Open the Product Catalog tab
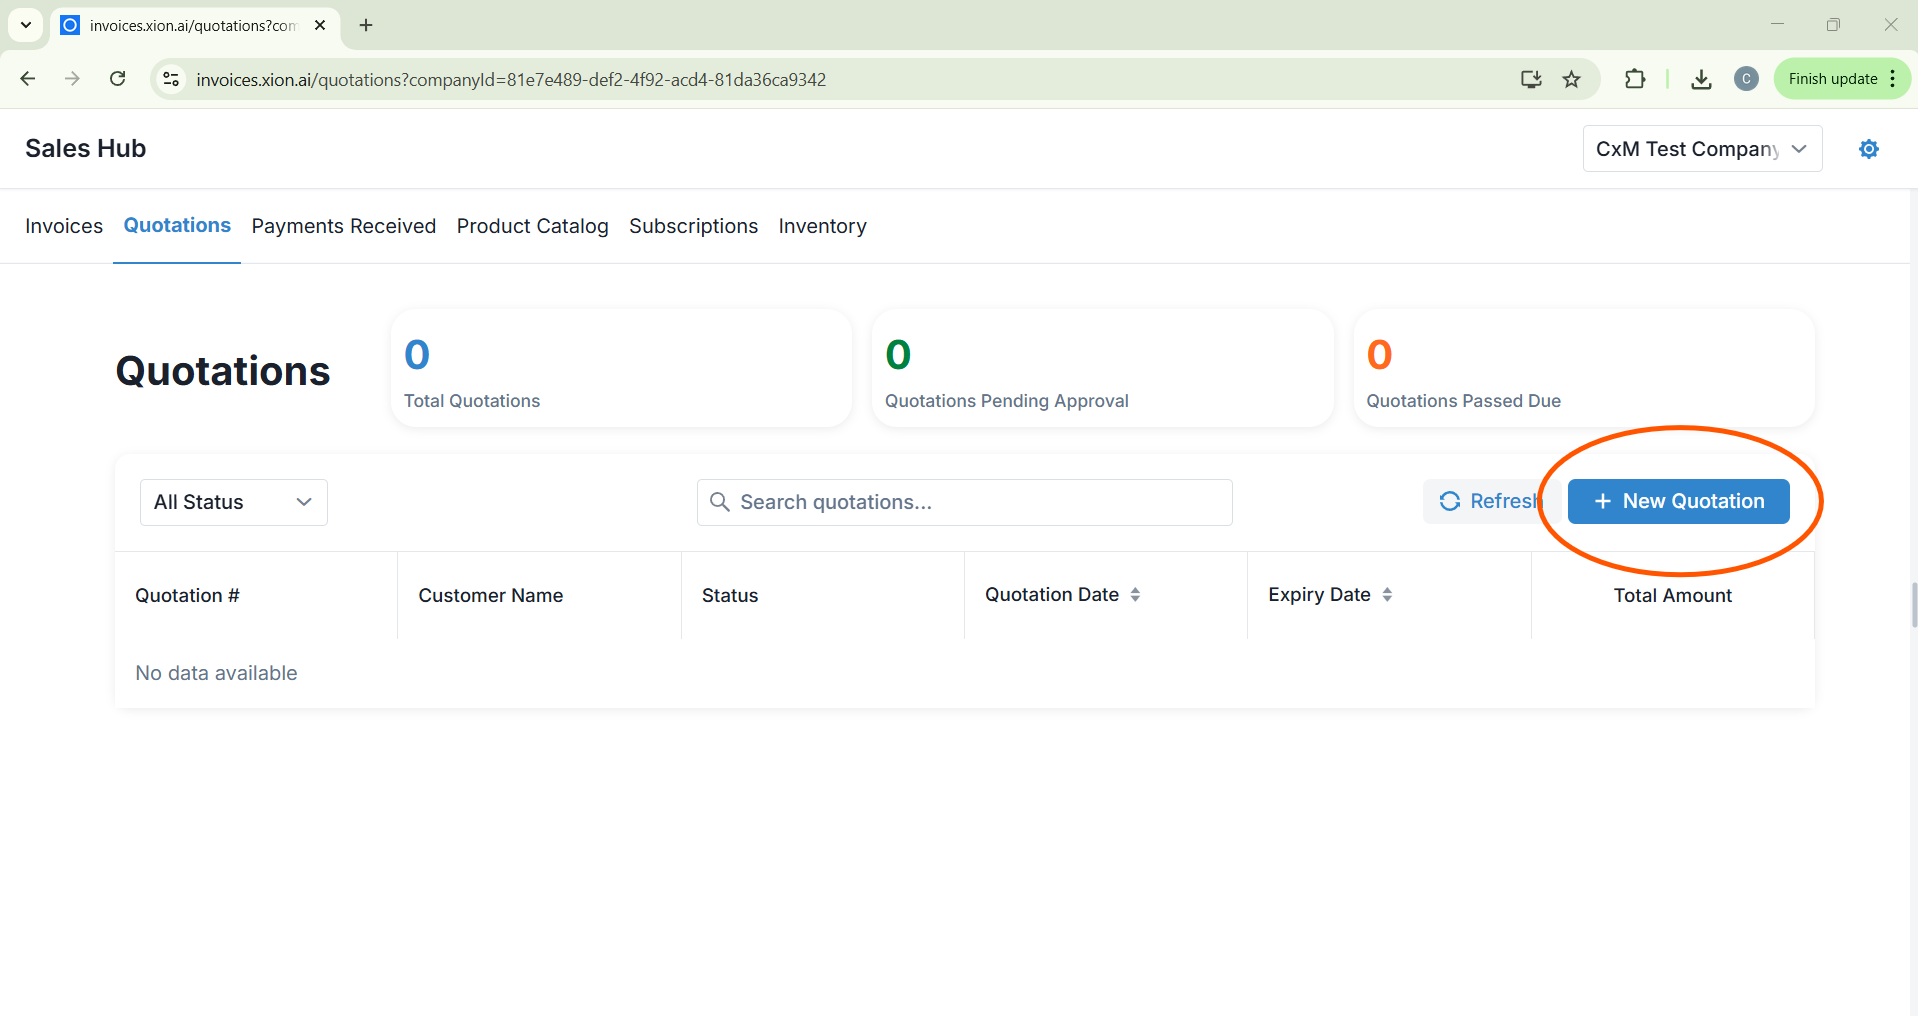 click(x=532, y=226)
